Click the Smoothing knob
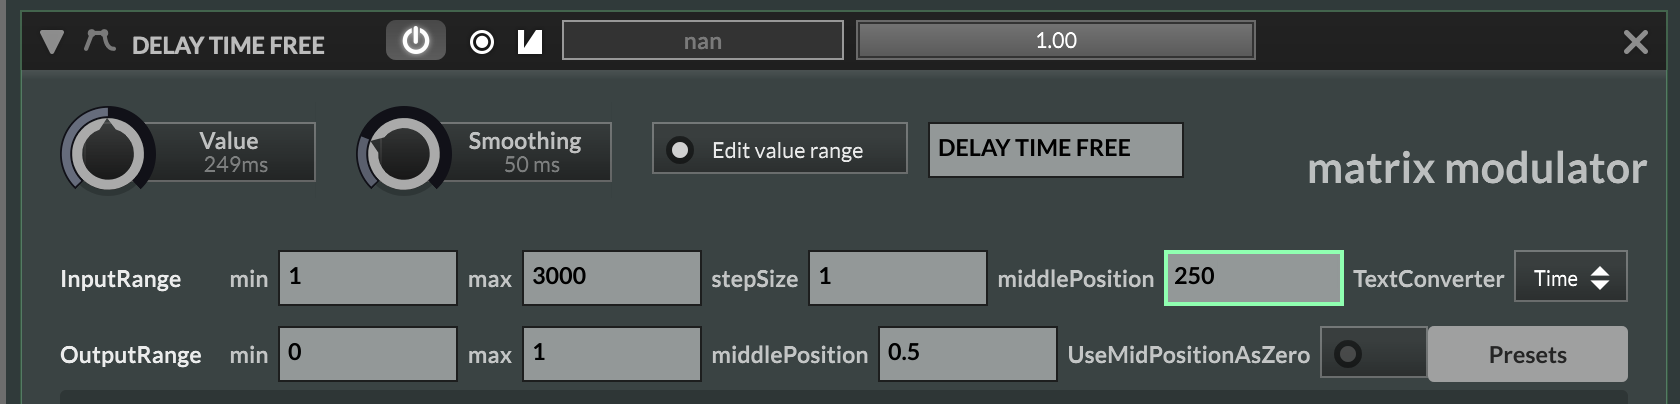Screen dimensions: 1680x404 403,153
